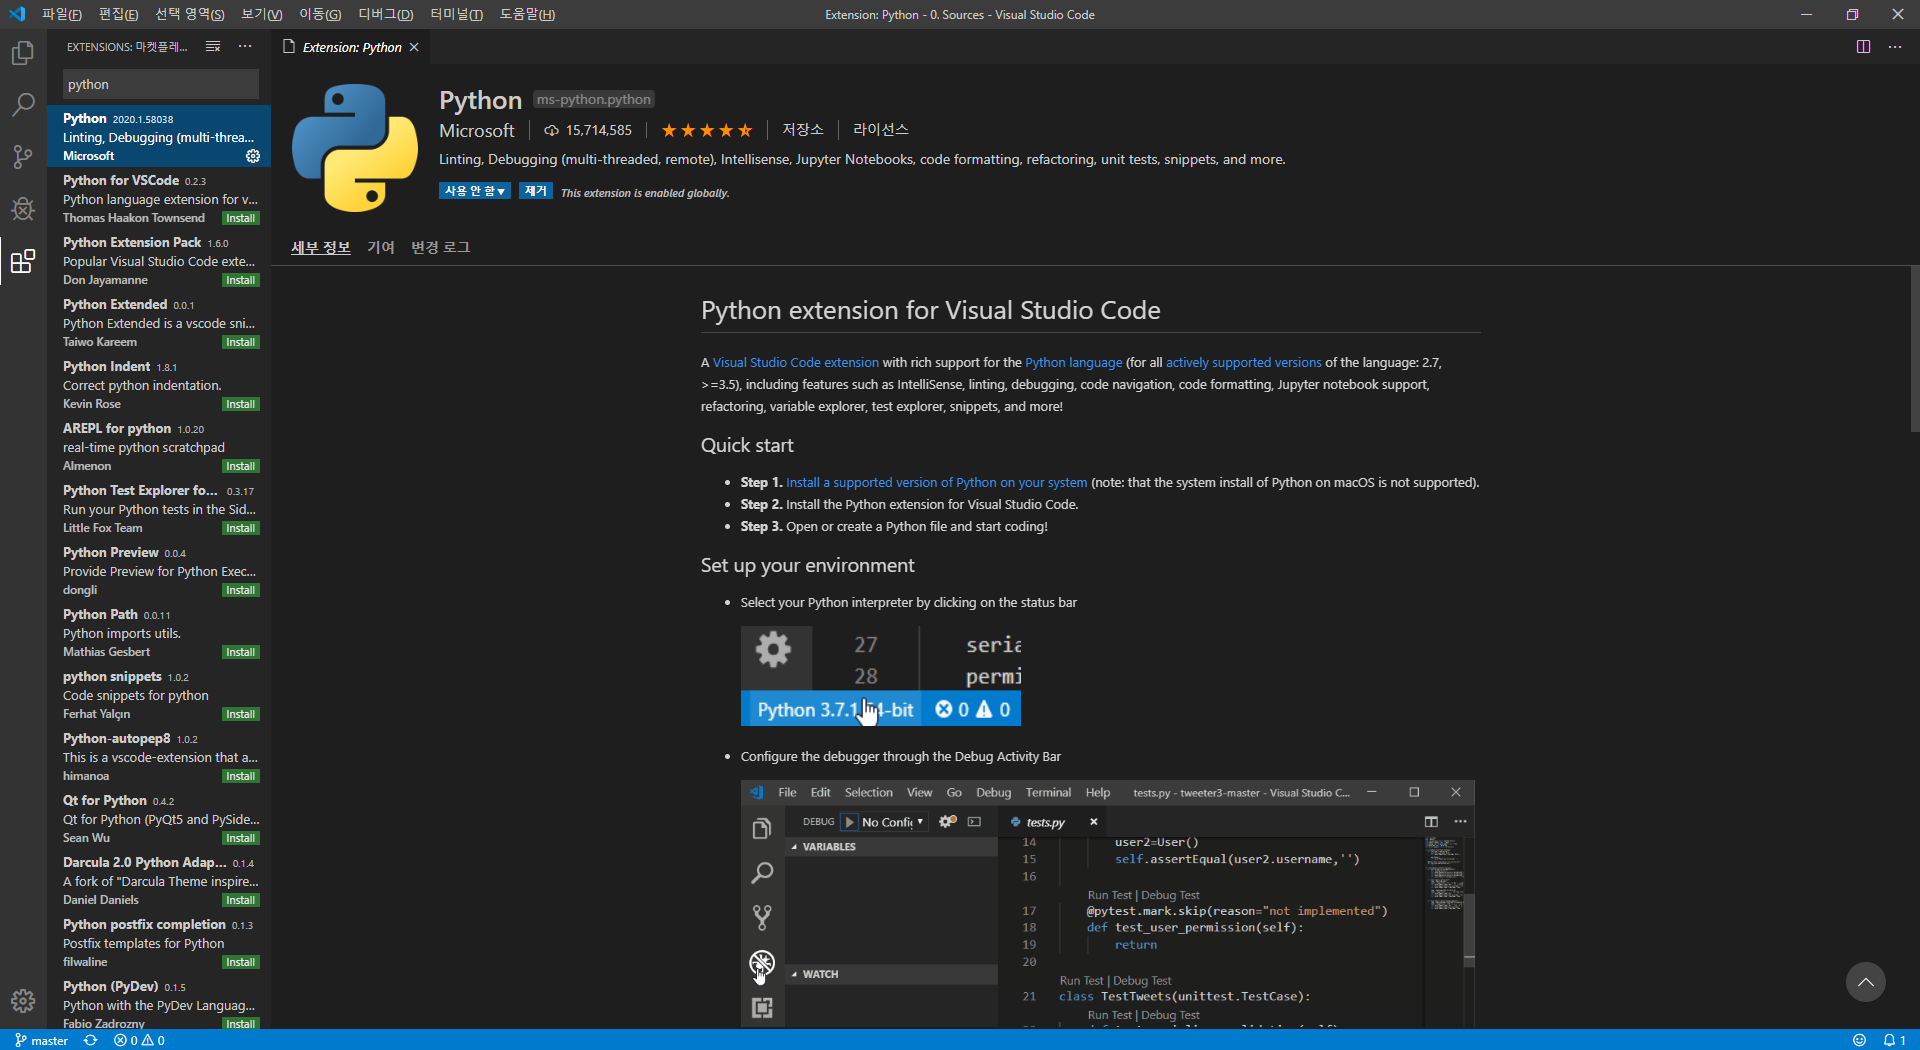1920x1050 pixels.
Task: Install Python Preview extension
Action: tap(241, 590)
